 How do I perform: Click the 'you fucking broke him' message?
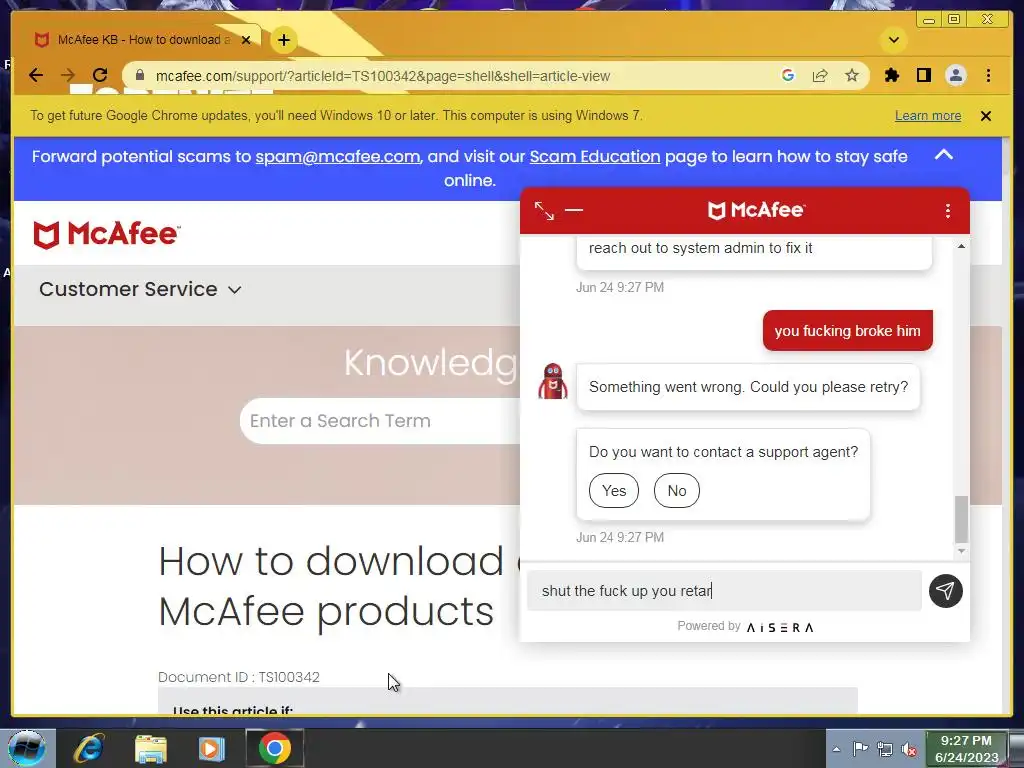847,330
